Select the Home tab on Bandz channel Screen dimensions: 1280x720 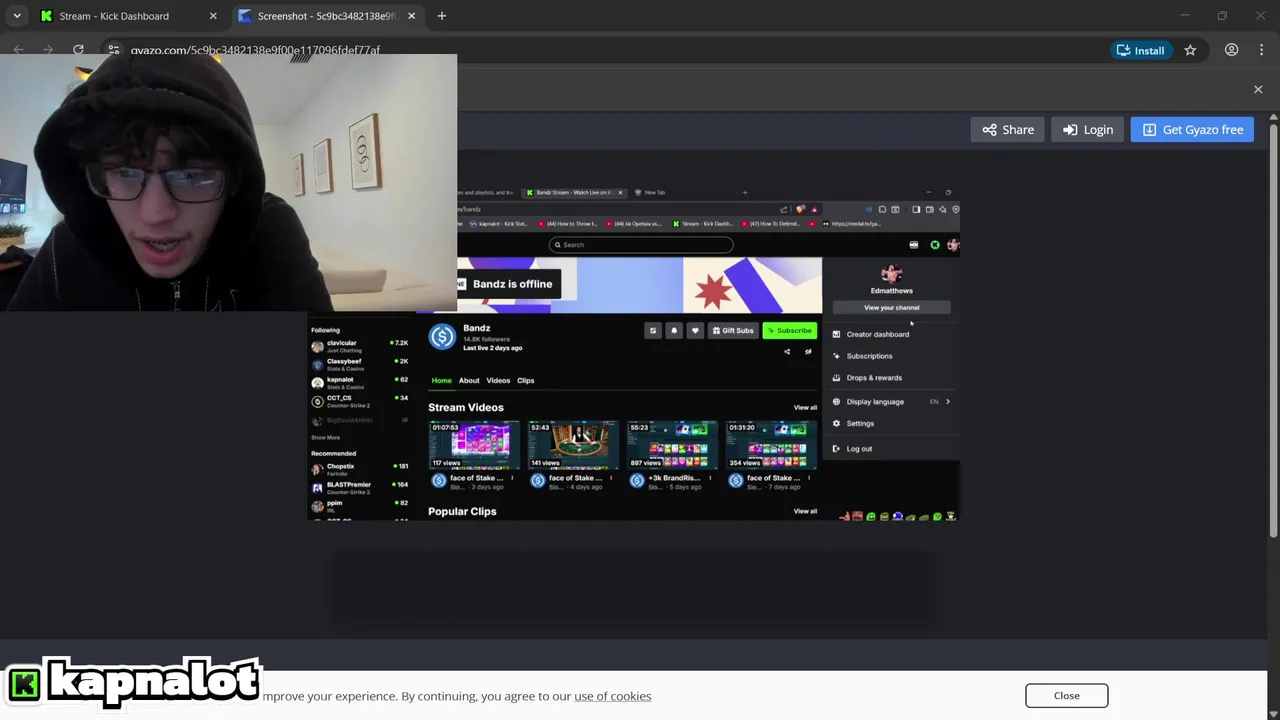click(441, 380)
